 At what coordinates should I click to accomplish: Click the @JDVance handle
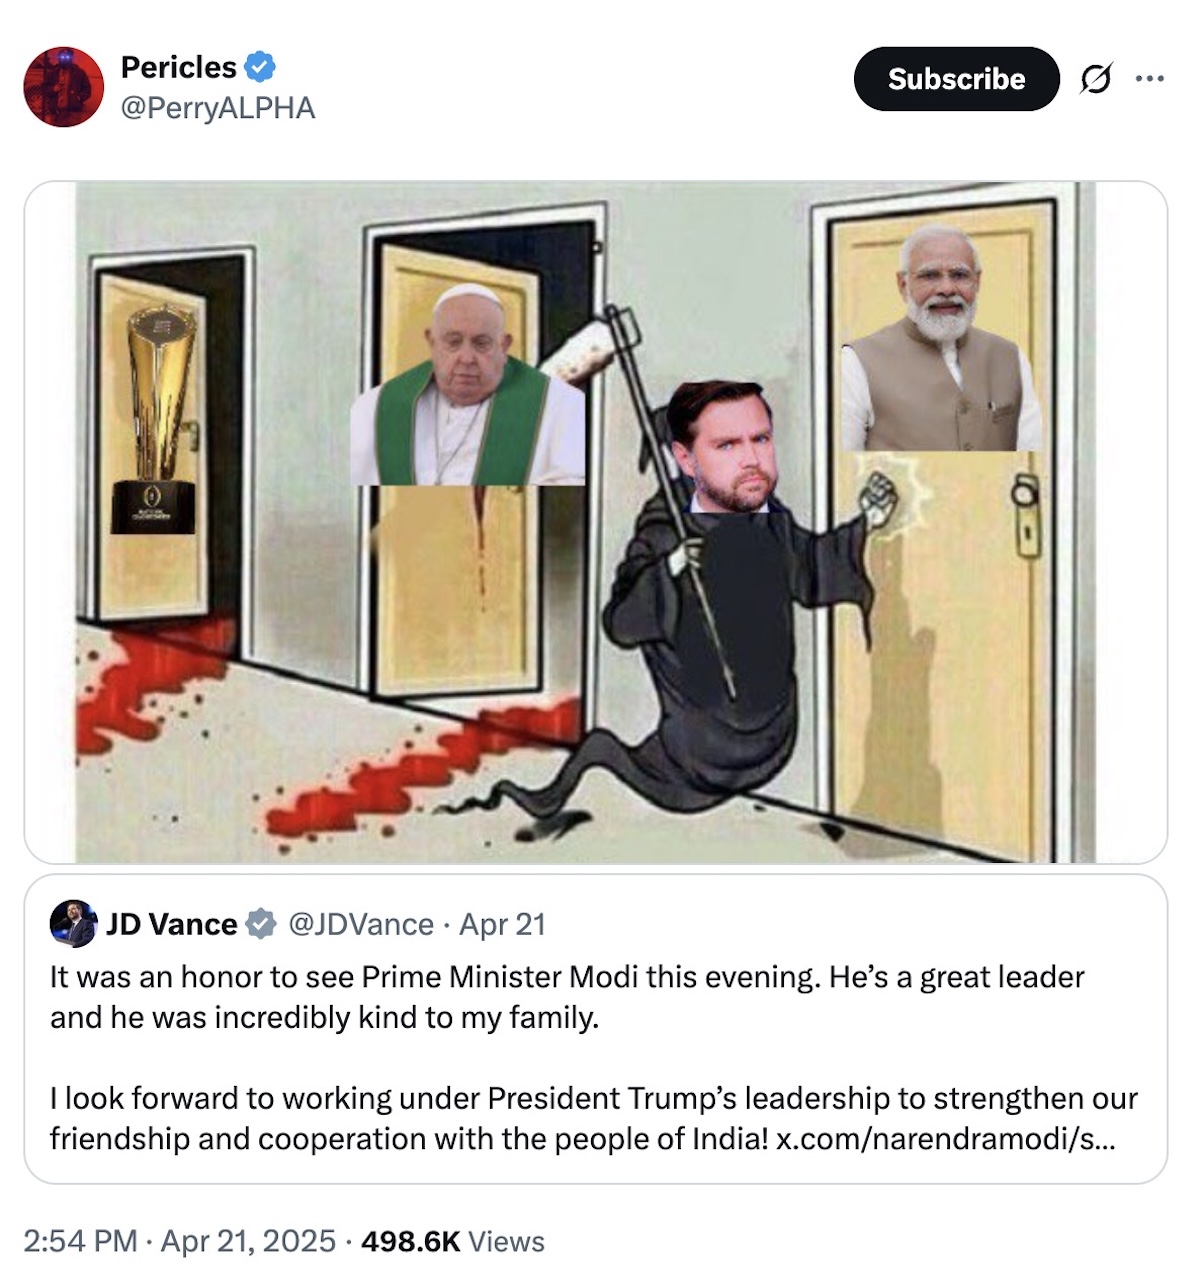click(361, 924)
